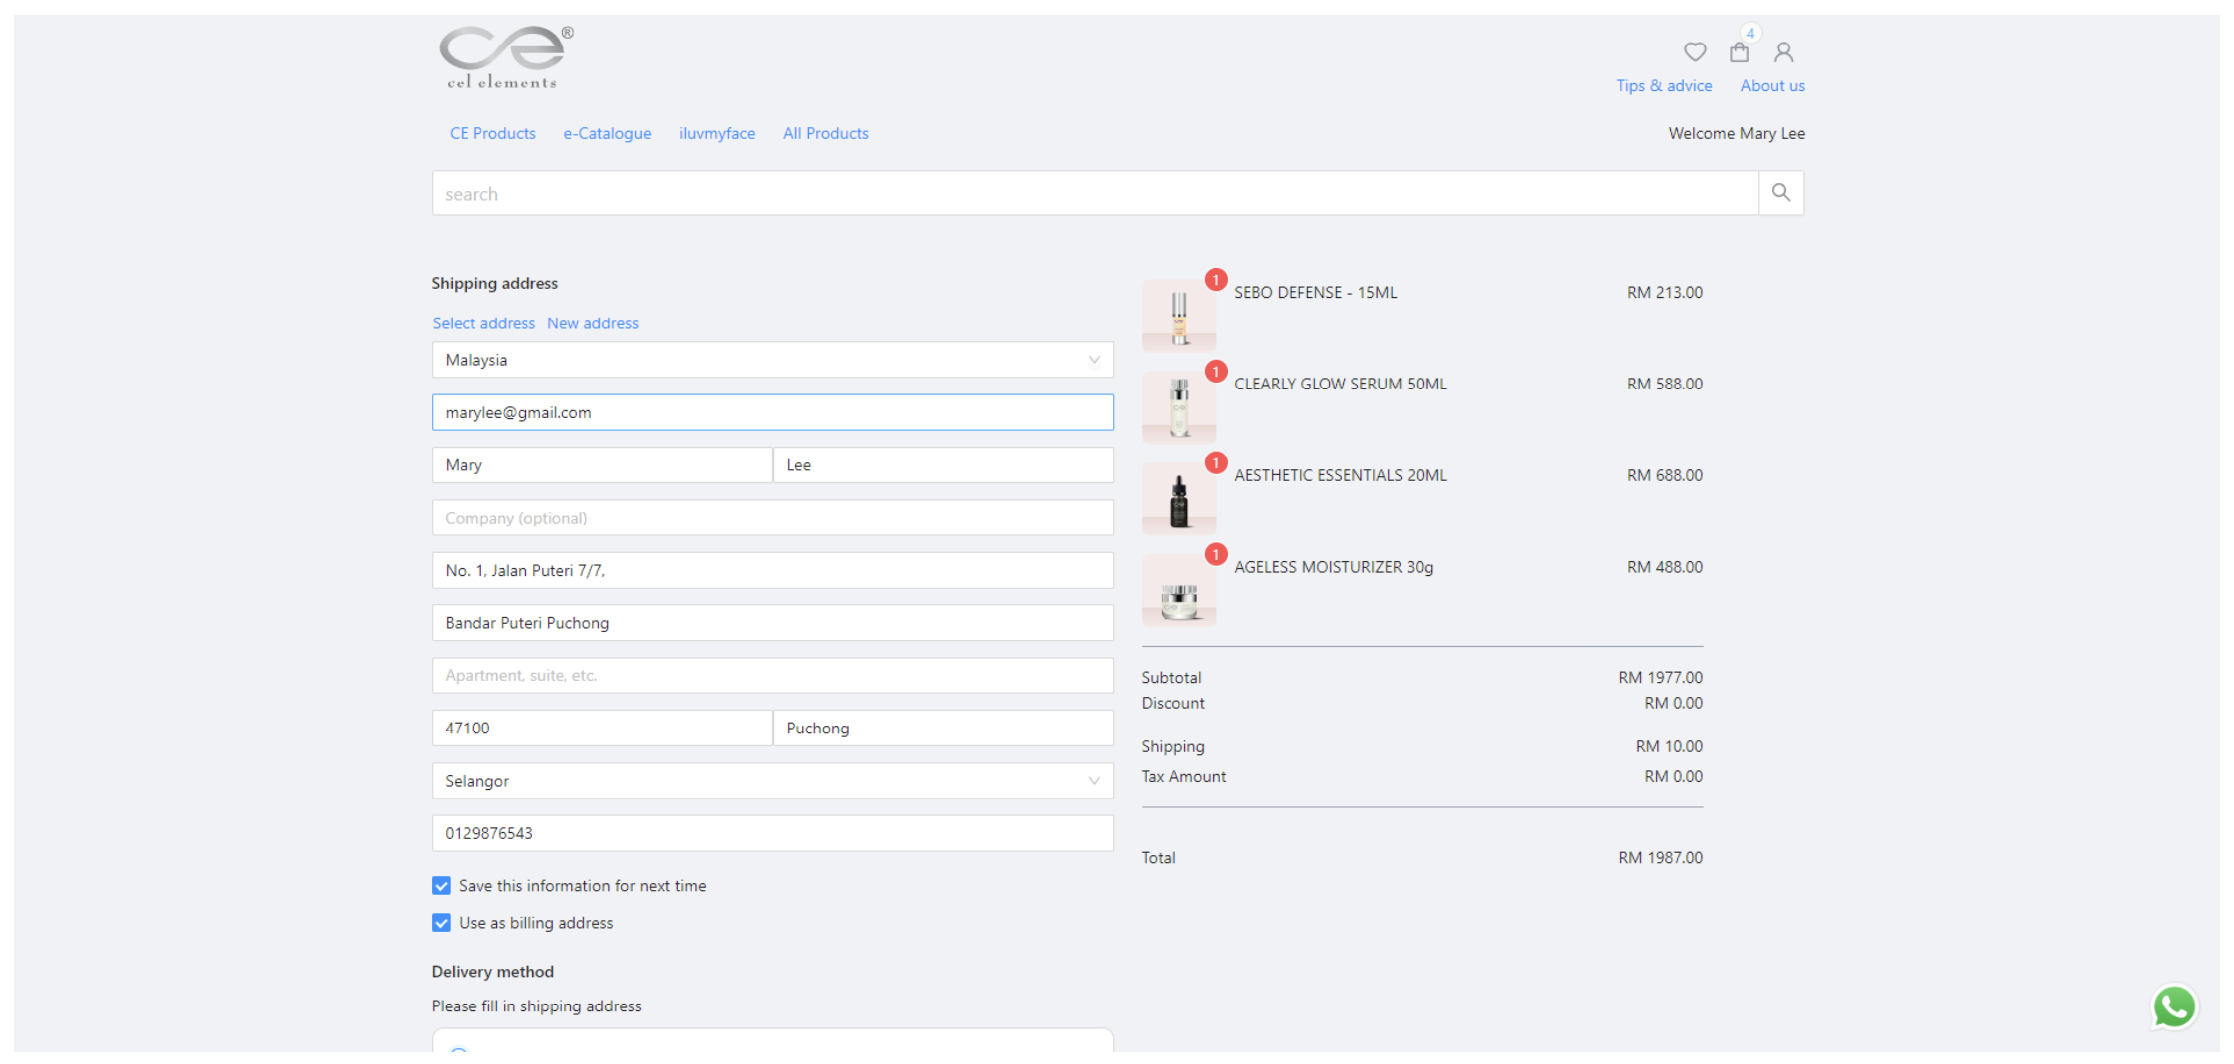Open the WhatsApp chat icon
Image resolution: width=2234 pixels, height=1064 pixels.
[x=2174, y=1006]
